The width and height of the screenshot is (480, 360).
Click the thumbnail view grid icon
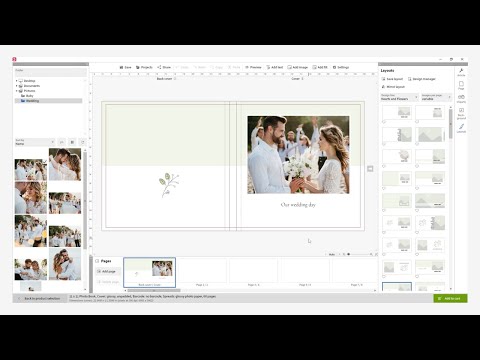click(x=72, y=142)
